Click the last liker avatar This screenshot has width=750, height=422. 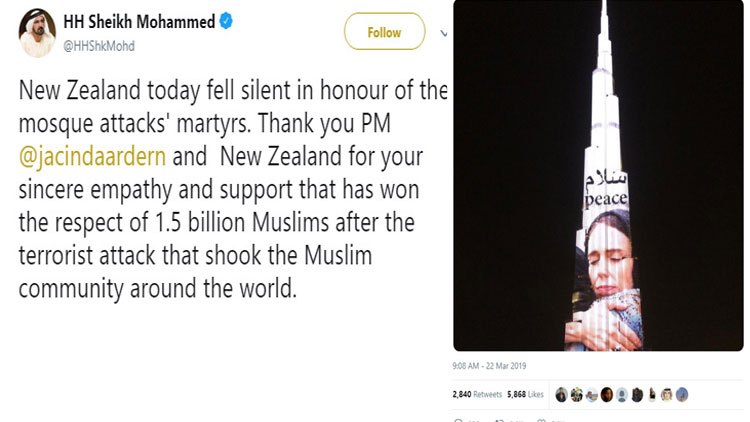681,395
